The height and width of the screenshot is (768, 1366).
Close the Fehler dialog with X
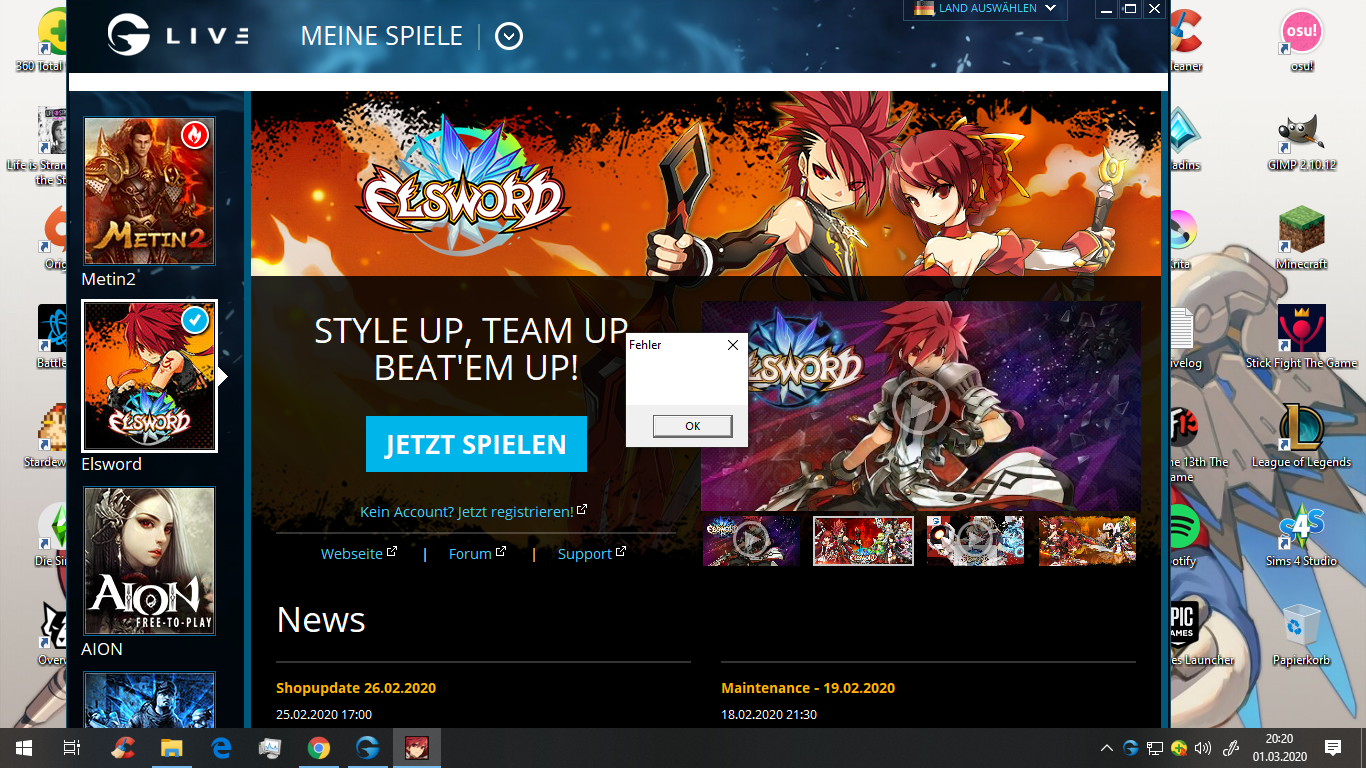(x=732, y=345)
